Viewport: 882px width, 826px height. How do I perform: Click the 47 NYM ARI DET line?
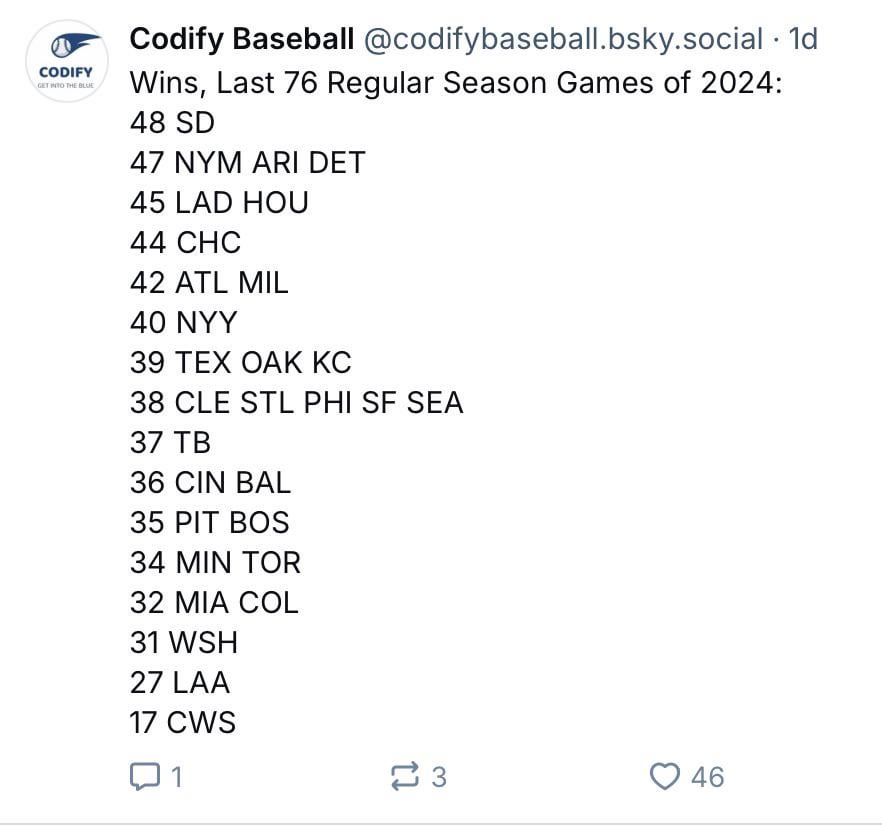(x=247, y=162)
